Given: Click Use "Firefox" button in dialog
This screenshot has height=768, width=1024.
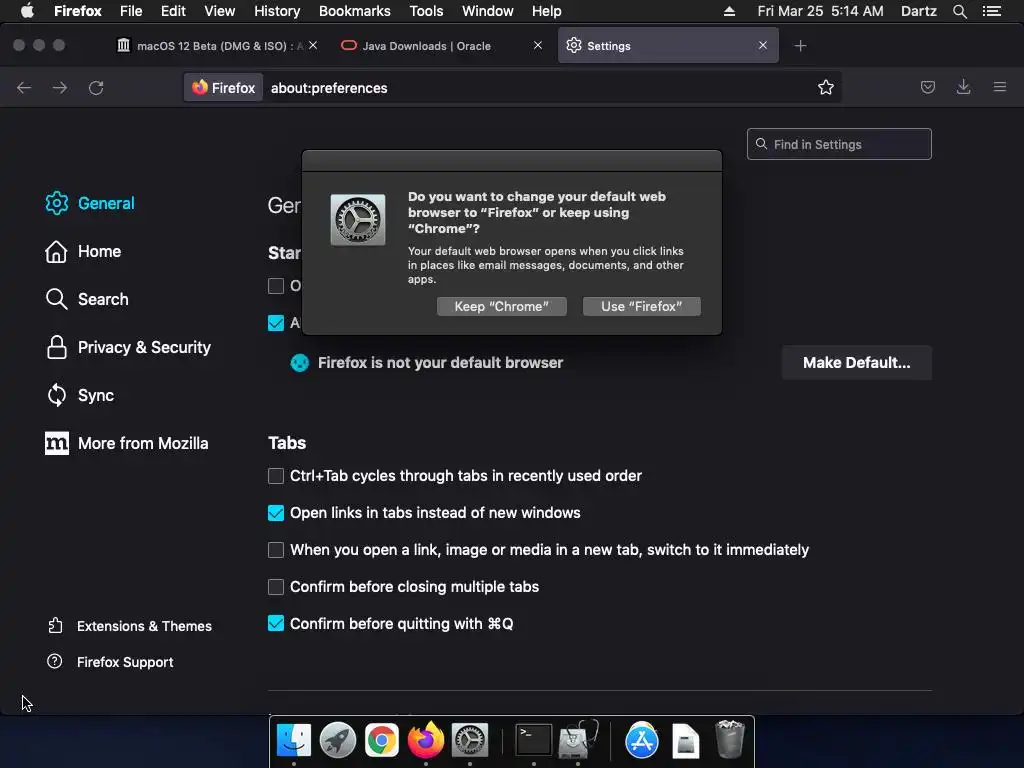Looking at the screenshot, I should [x=641, y=306].
